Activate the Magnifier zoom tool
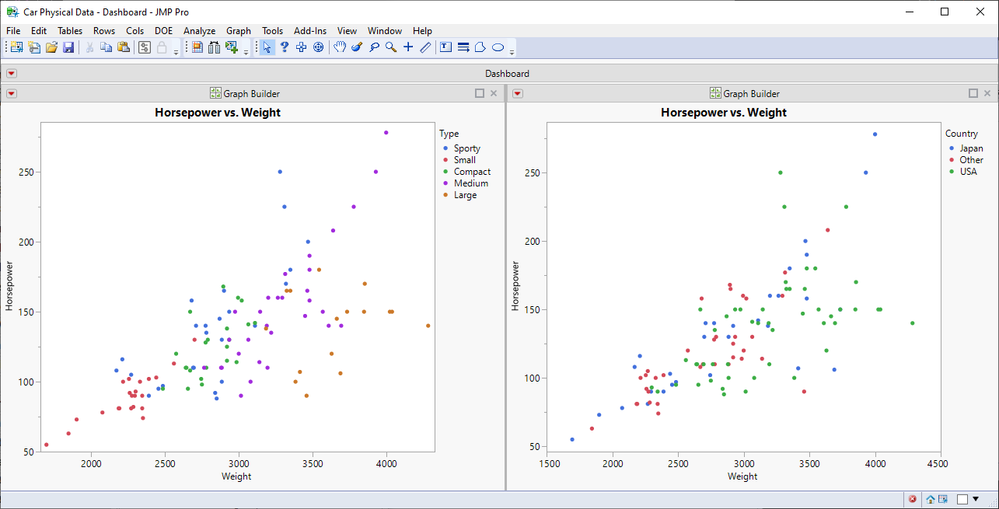Image resolution: width=999 pixels, height=509 pixels. click(391, 47)
